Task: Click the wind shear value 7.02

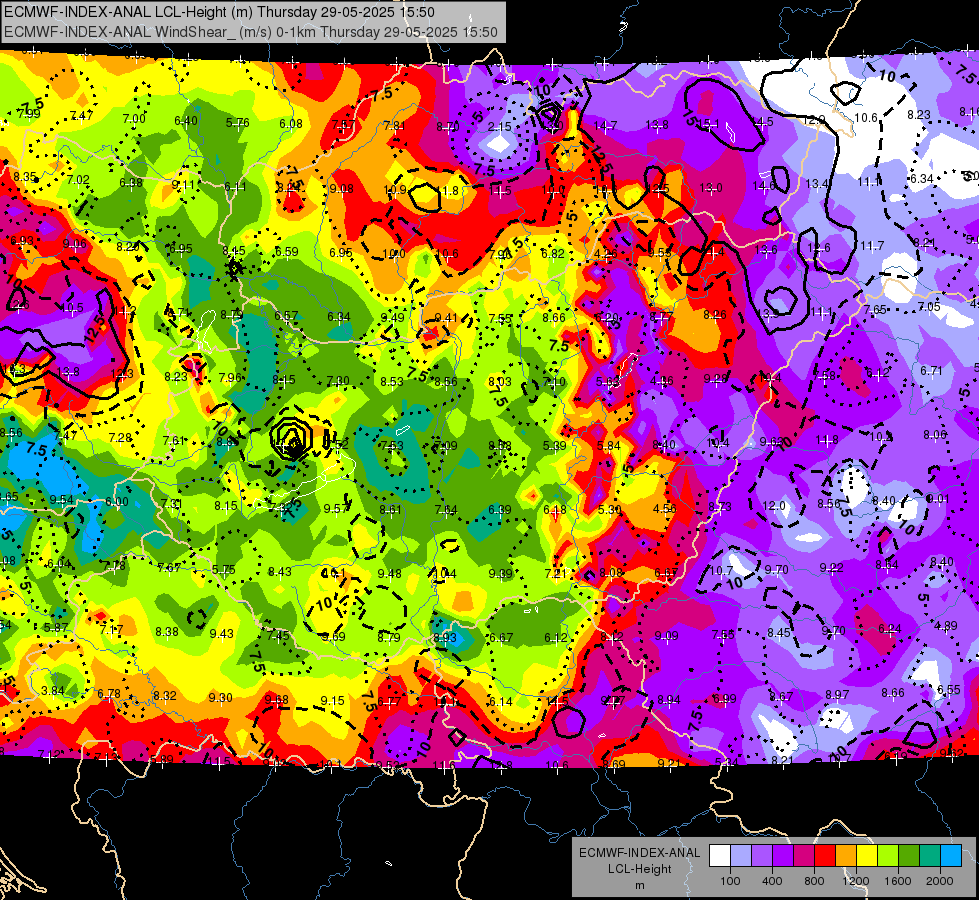Action: [x=78, y=180]
